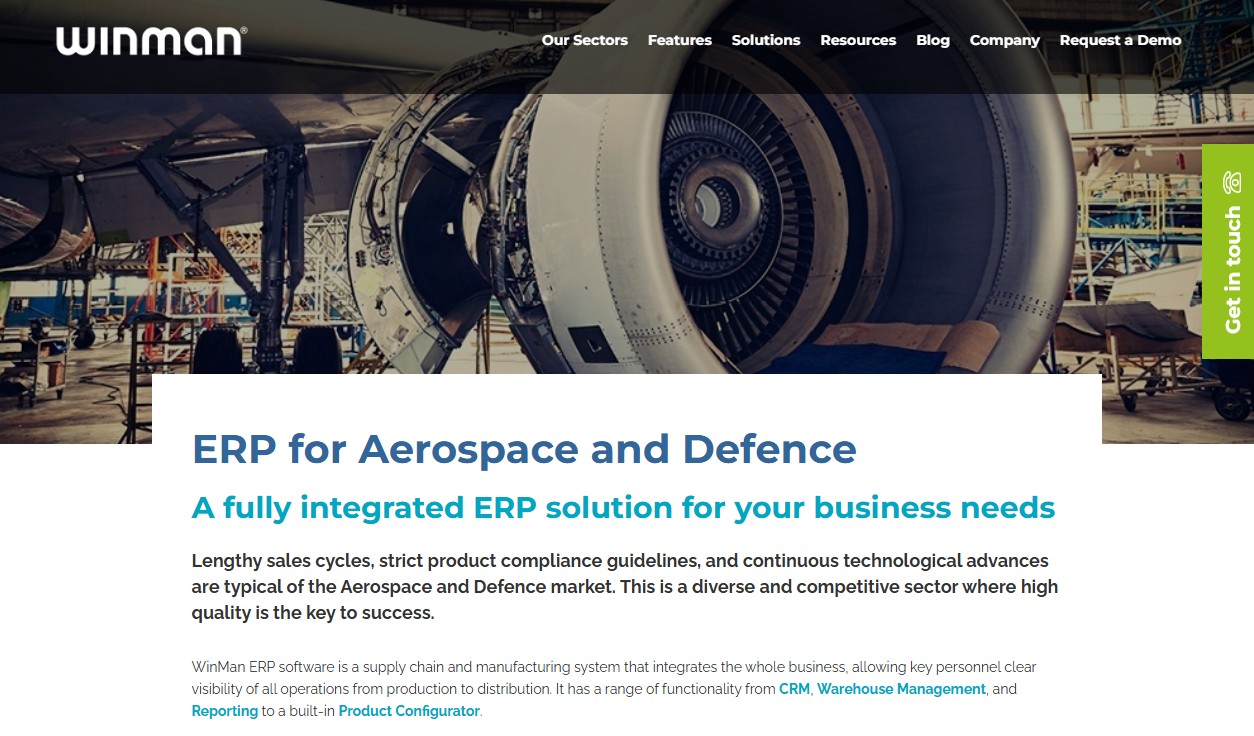Click the aircraft engine hero image
Viewport: 1254px width, 736px height.
click(x=627, y=220)
